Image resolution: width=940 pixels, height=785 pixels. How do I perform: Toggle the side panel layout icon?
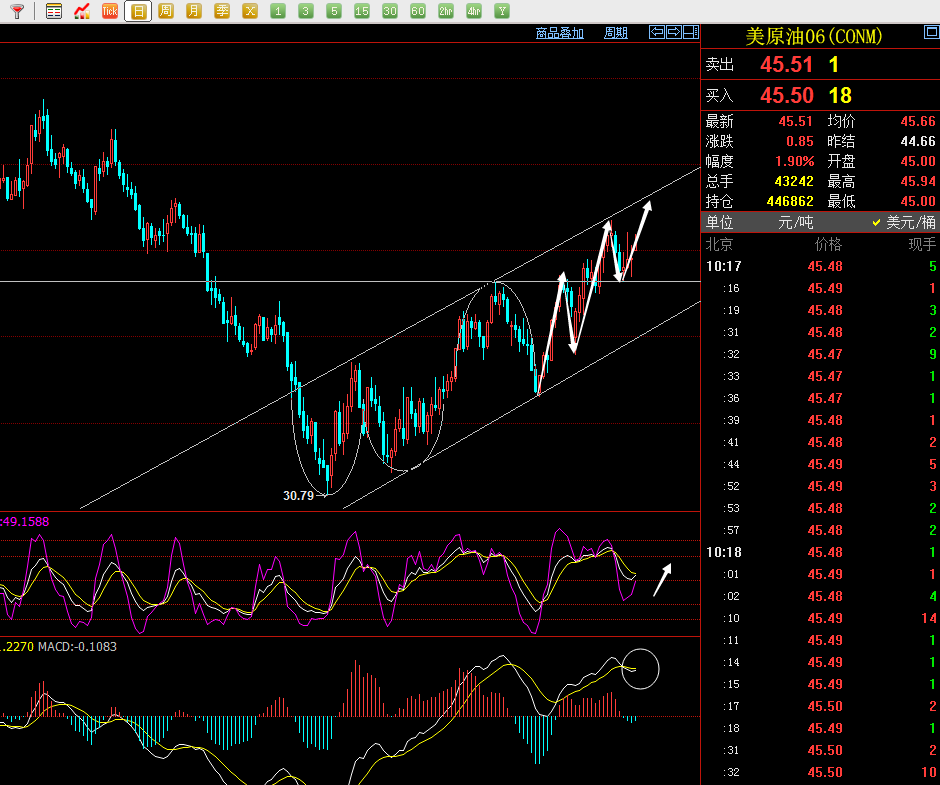(x=690, y=32)
